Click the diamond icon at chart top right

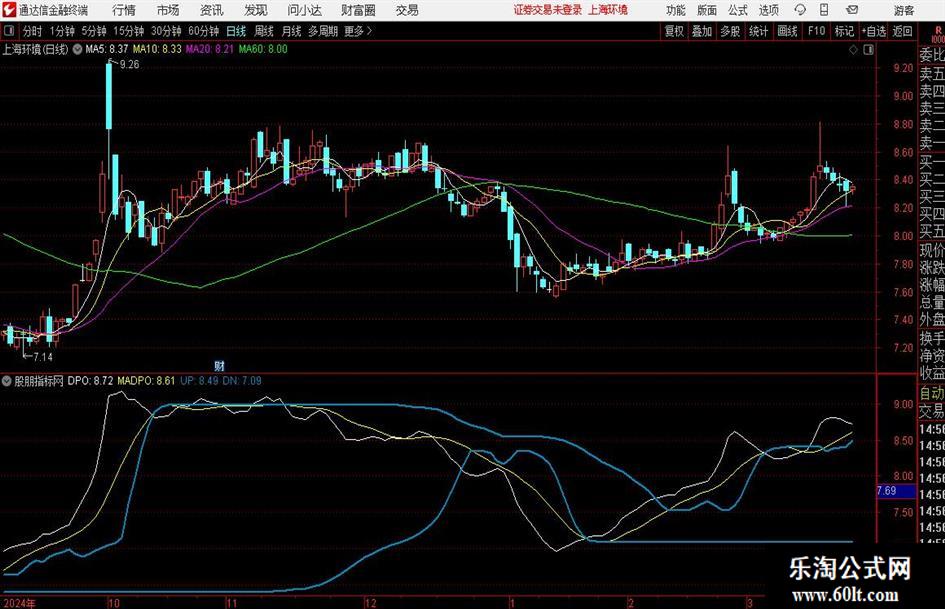(x=853, y=50)
